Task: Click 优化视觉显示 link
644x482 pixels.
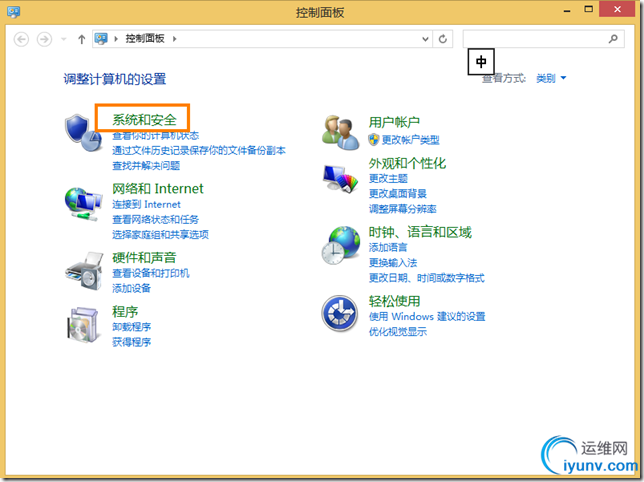Action: [x=398, y=332]
